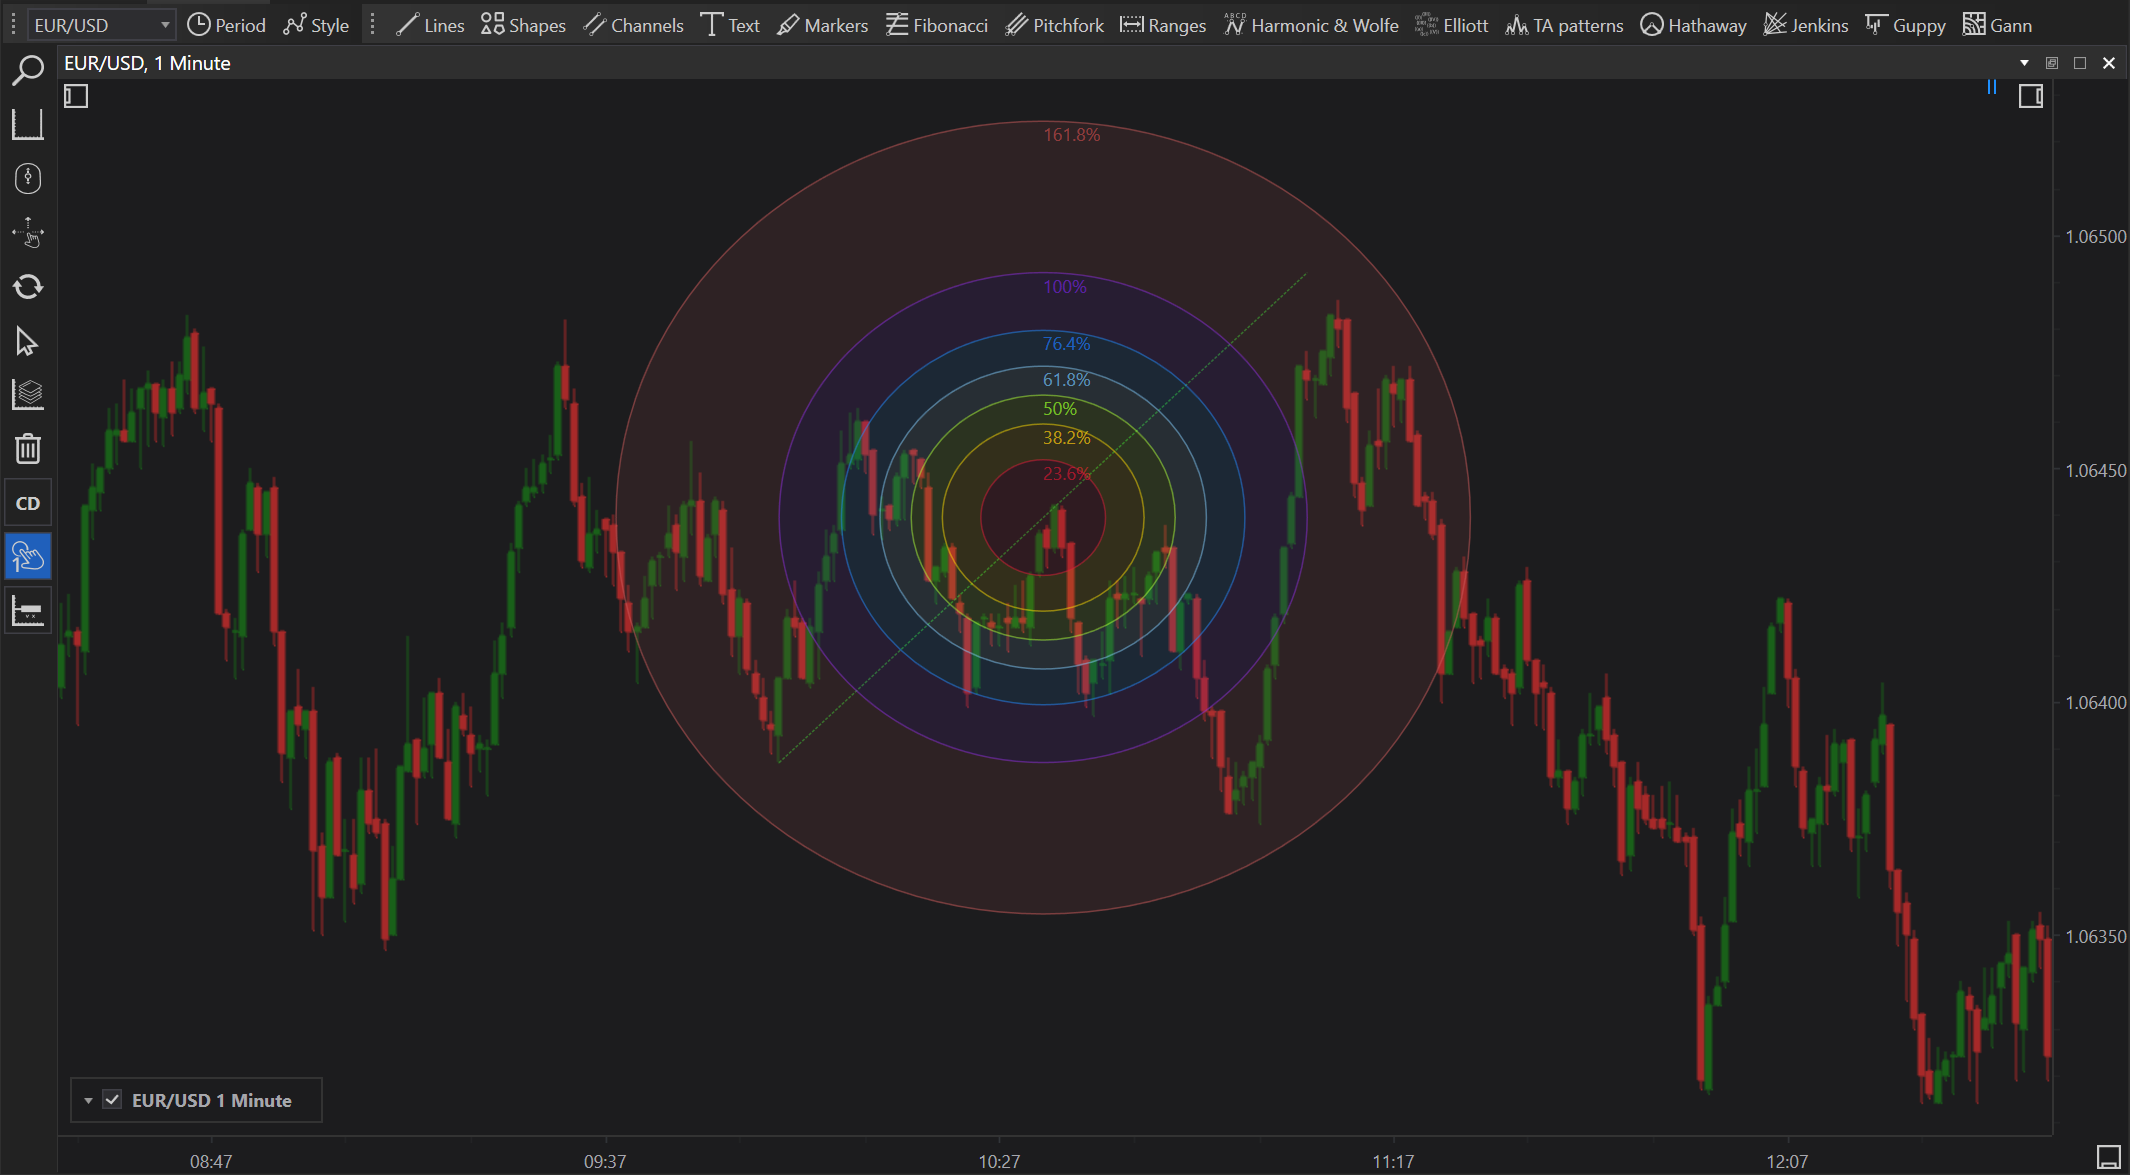Click the Style button
The width and height of the screenshot is (2130, 1175).
tap(316, 25)
